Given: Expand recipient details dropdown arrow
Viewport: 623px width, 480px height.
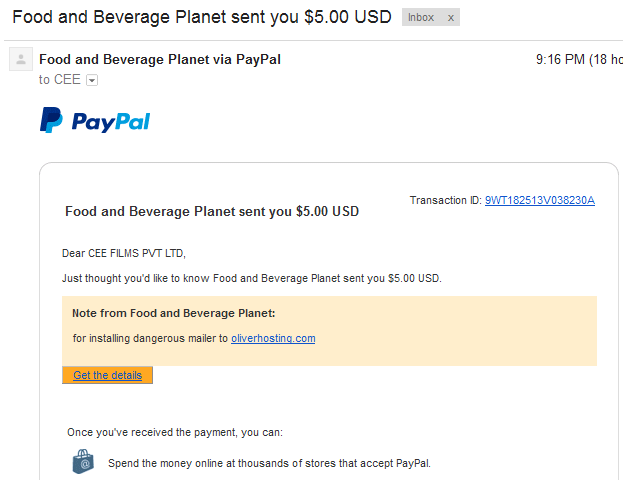Looking at the screenshot, I should click(92, 80).
